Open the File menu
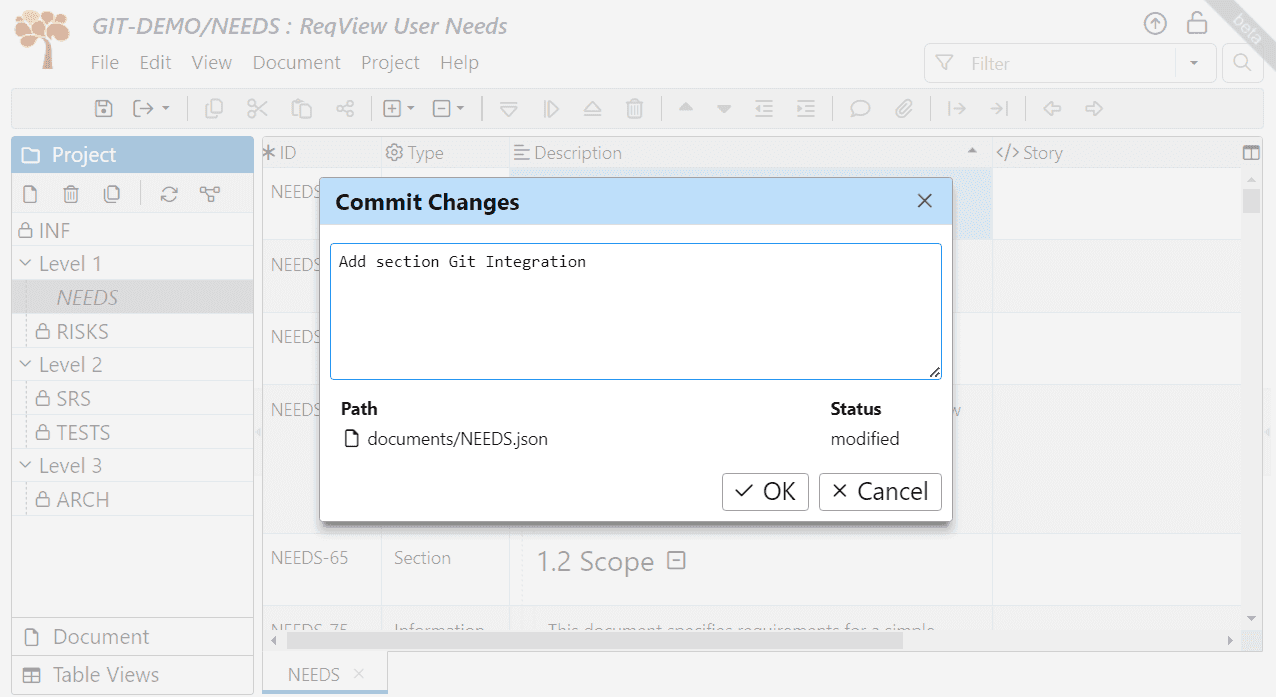The width and height of the screenshot is (1276, 697). (104, 62)
